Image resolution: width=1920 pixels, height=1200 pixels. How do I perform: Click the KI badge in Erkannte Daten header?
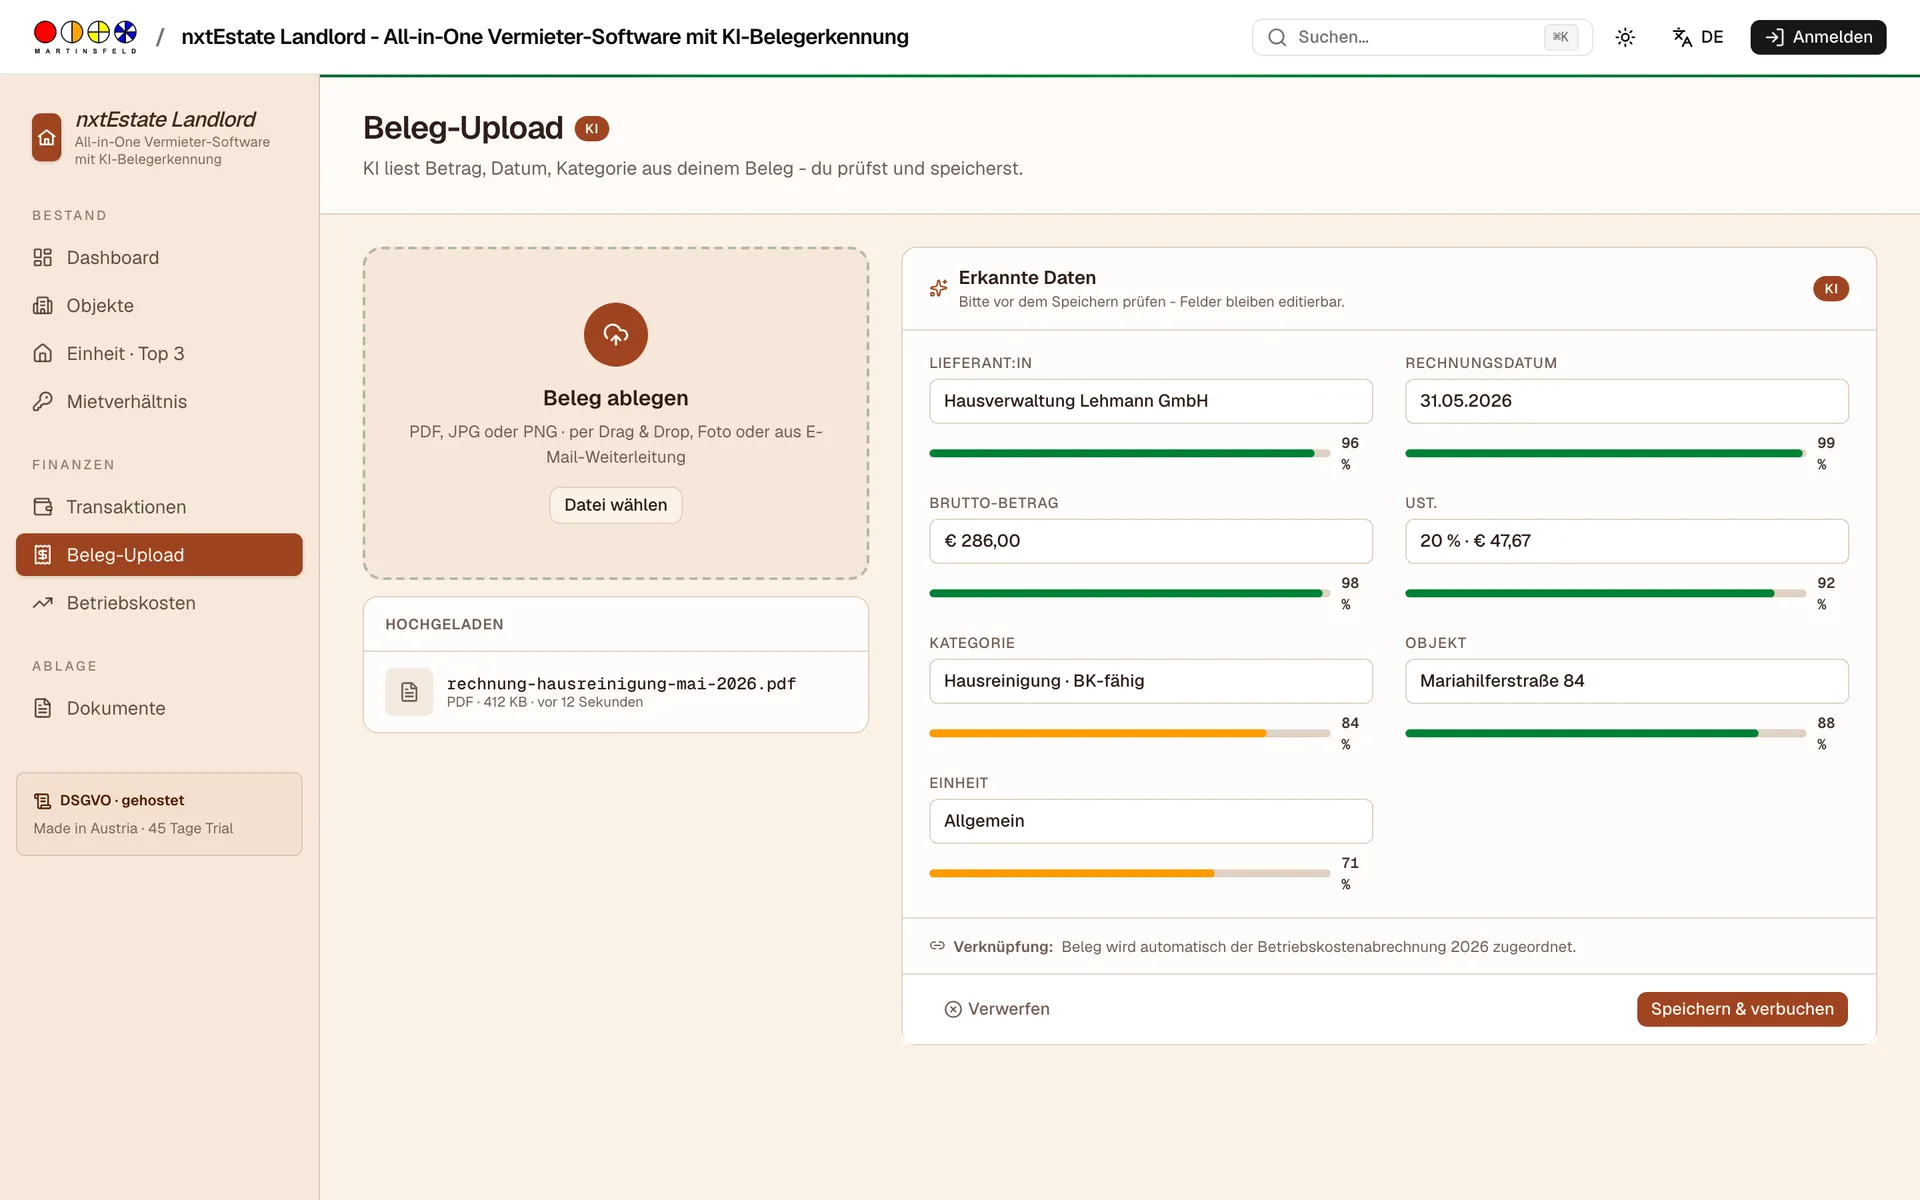[x=1831, y=289]
